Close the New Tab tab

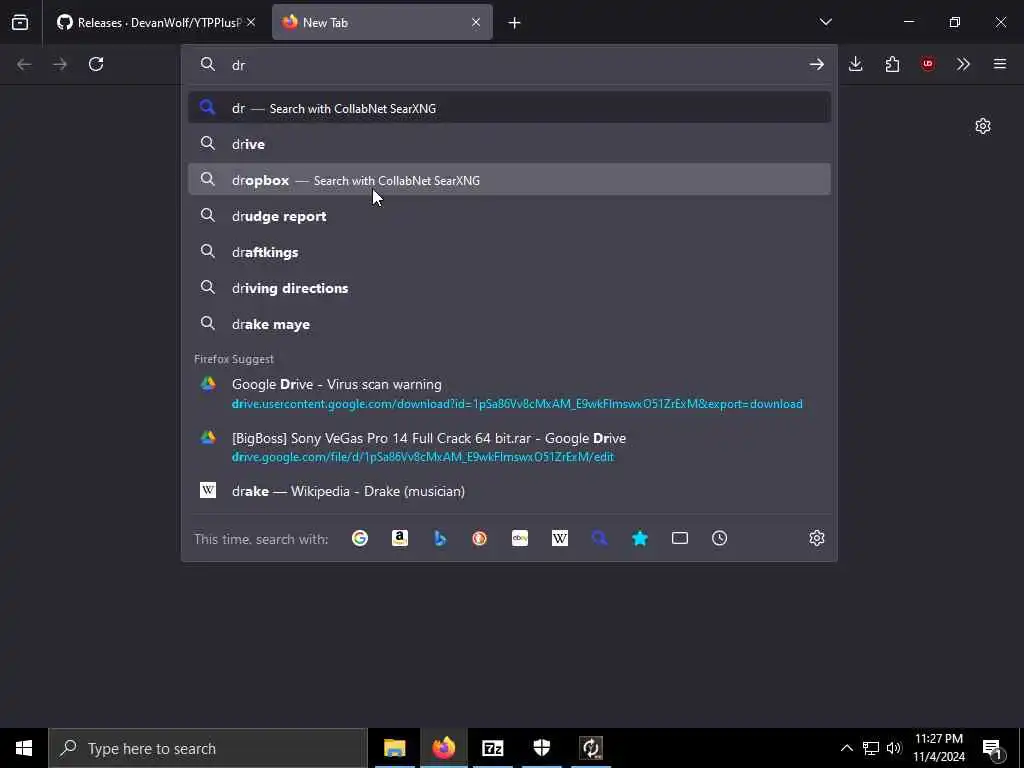[x=476, y=22]
